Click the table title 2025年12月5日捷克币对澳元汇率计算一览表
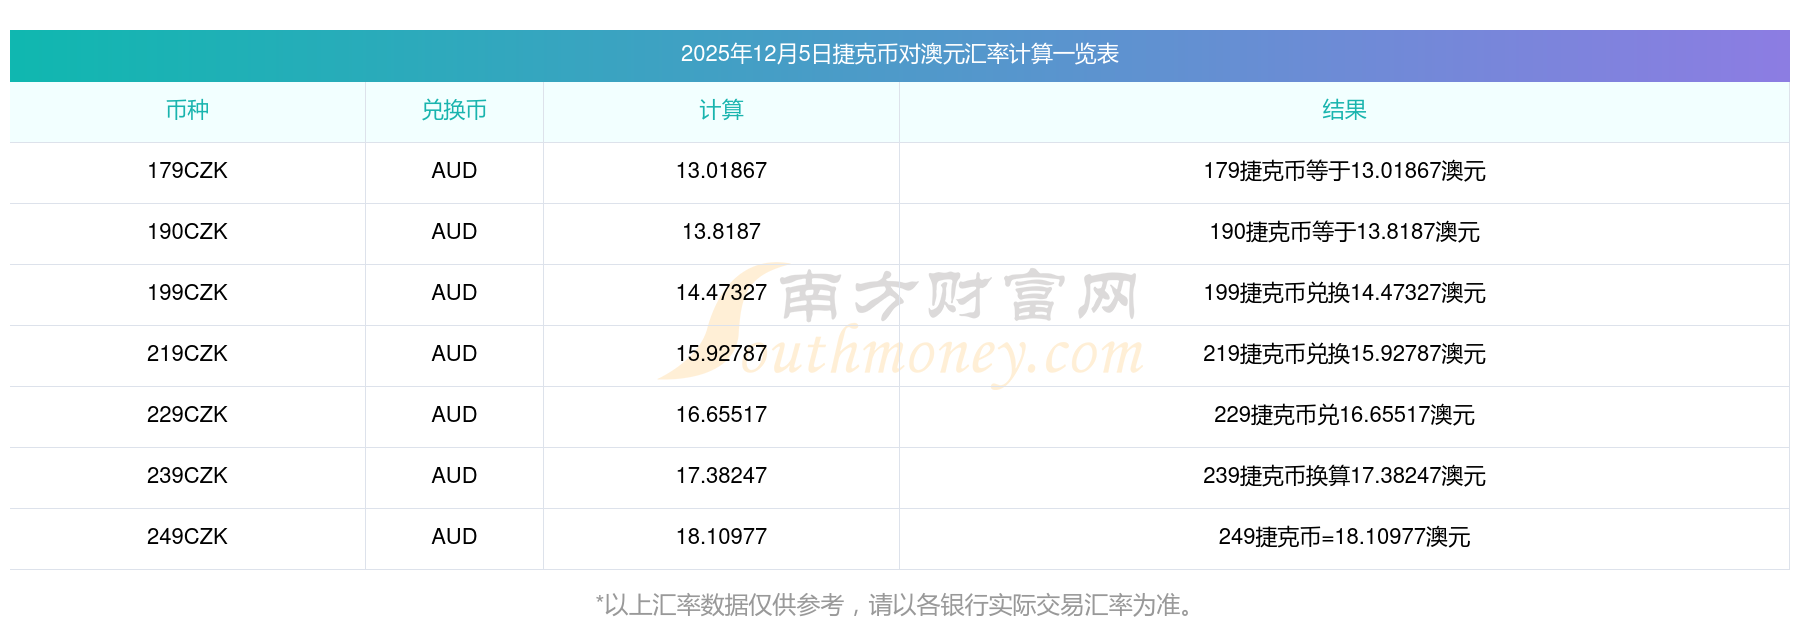Viewport: 1800px width, 636px height. pos(899,54)
